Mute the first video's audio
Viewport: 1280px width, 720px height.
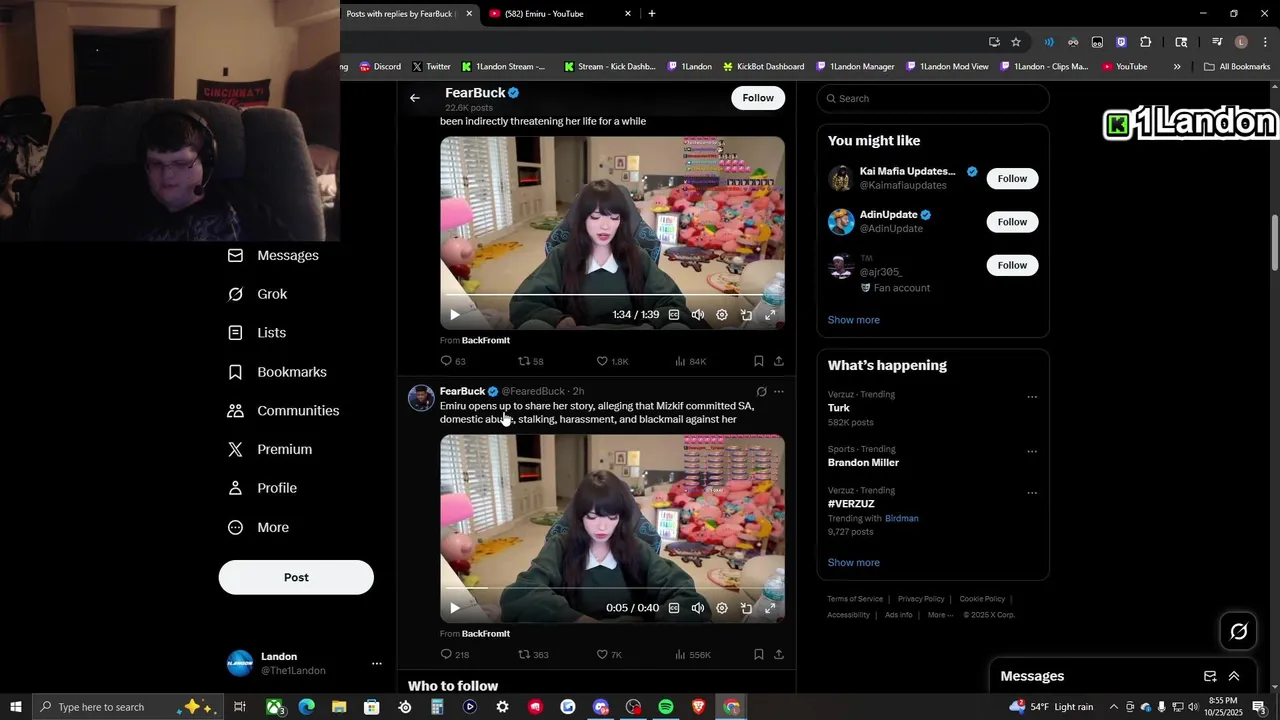(x=698, y=315)
